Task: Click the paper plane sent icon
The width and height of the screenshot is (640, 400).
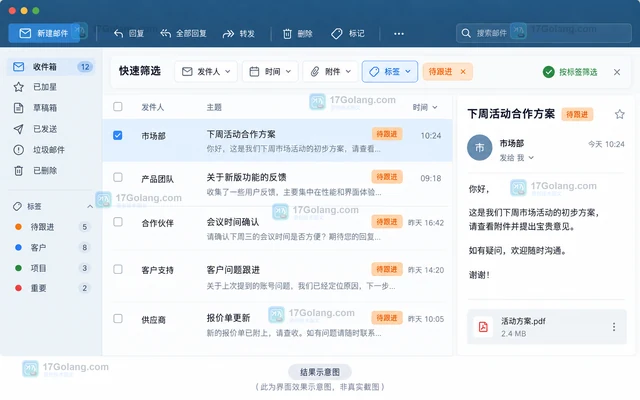Action: pyautogui.click(x=18, y=129)
